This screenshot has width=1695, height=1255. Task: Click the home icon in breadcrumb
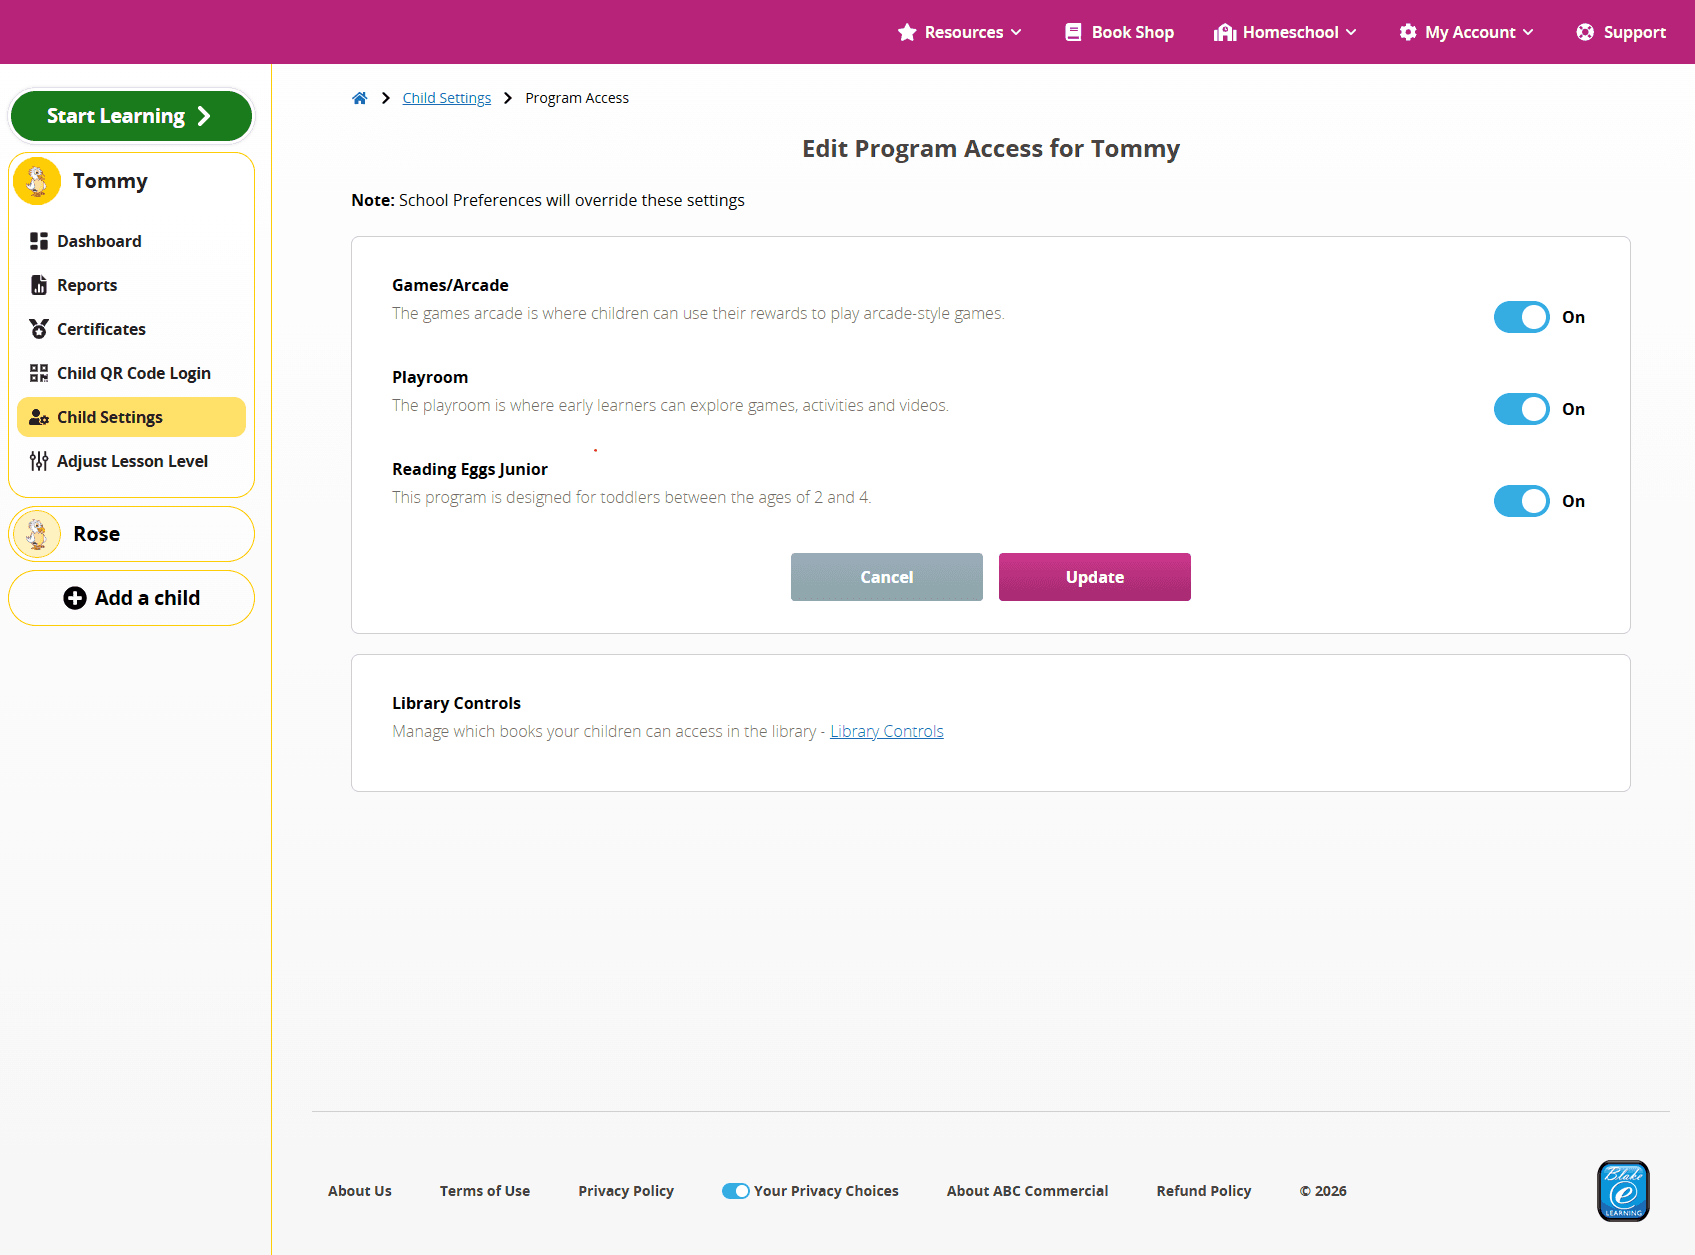(360, 98)
